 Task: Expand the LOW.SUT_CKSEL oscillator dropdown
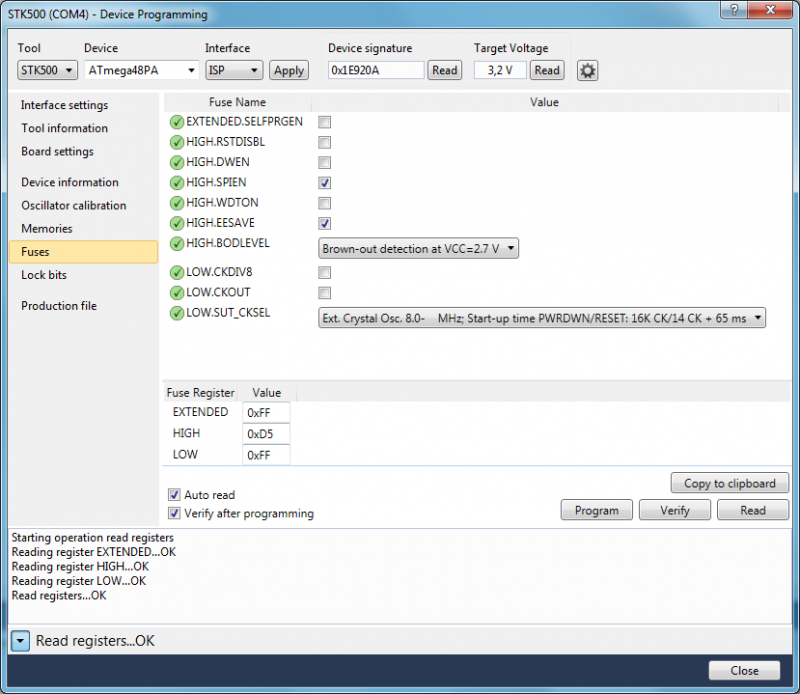[541, 318]
